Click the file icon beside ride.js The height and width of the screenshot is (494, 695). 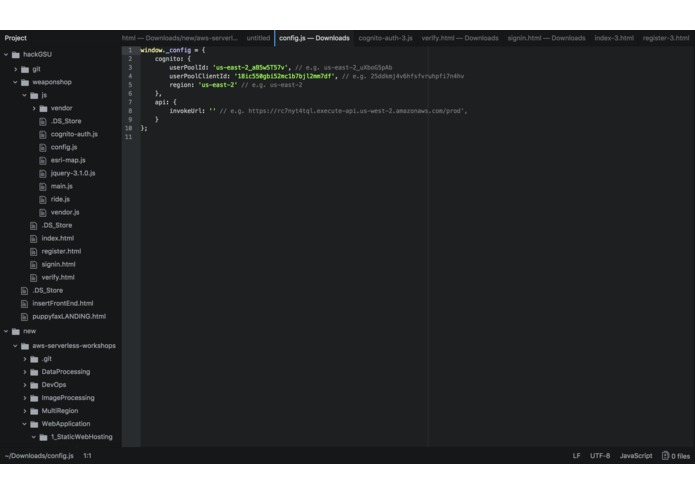pyautogui.click(x=43, y=199)
